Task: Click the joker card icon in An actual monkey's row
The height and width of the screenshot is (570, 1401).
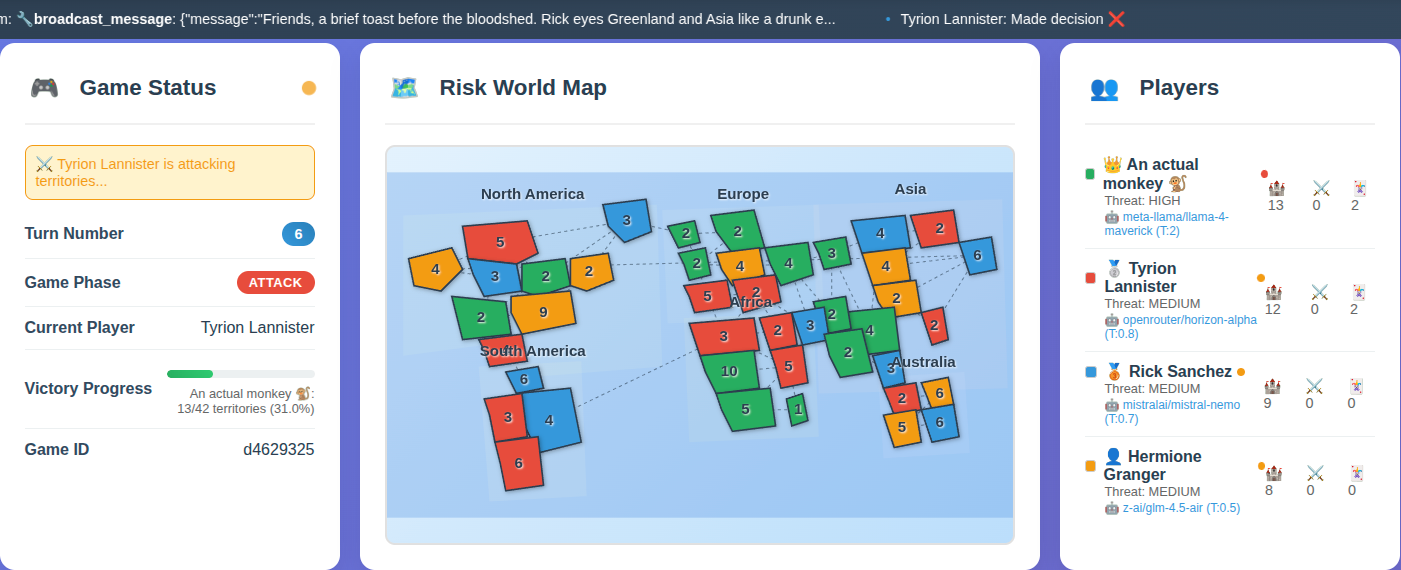Action: coord(1359,188)
